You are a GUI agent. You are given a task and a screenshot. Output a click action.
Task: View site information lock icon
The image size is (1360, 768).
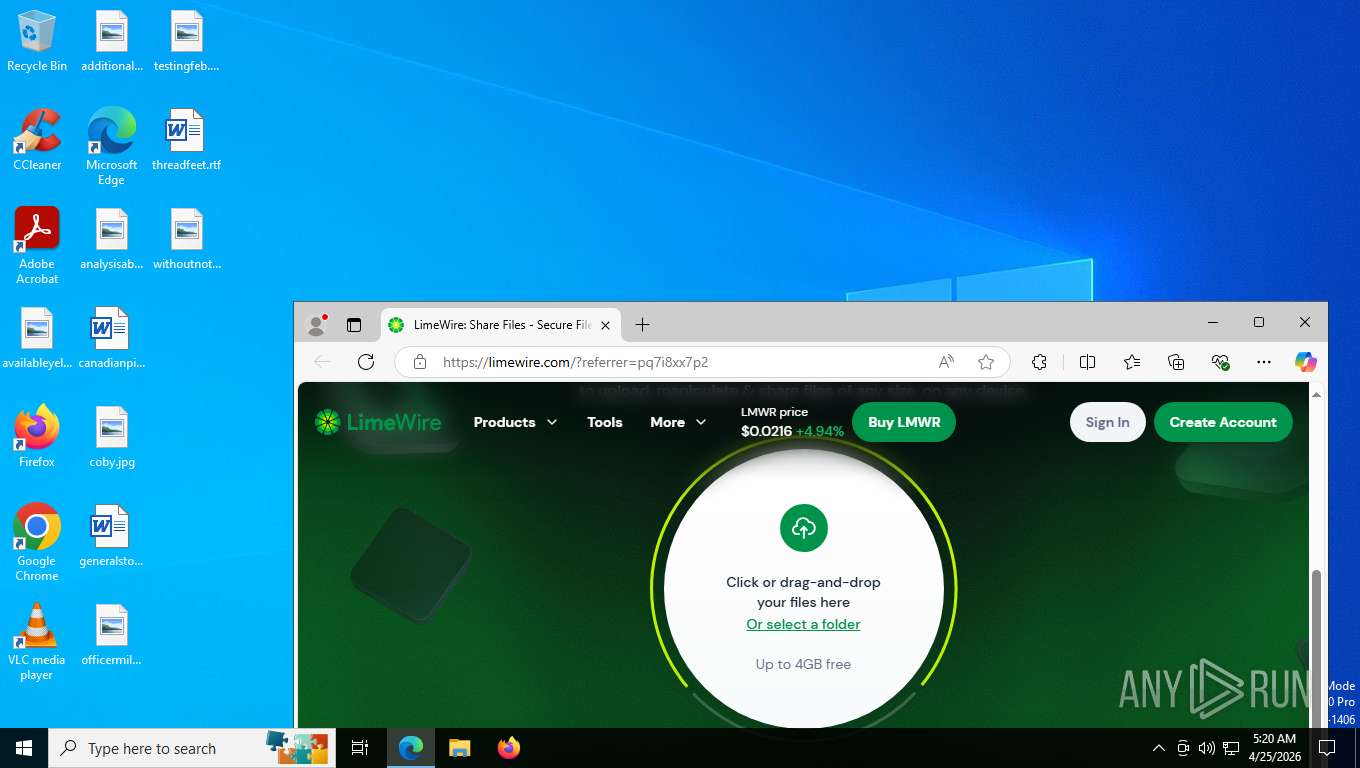(x=420, y=362)
